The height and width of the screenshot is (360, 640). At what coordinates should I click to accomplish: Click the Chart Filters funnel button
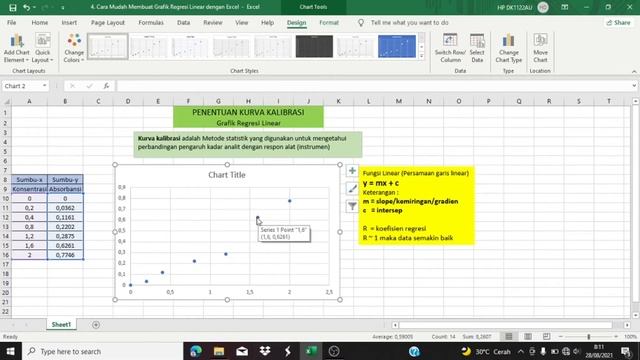352,206
